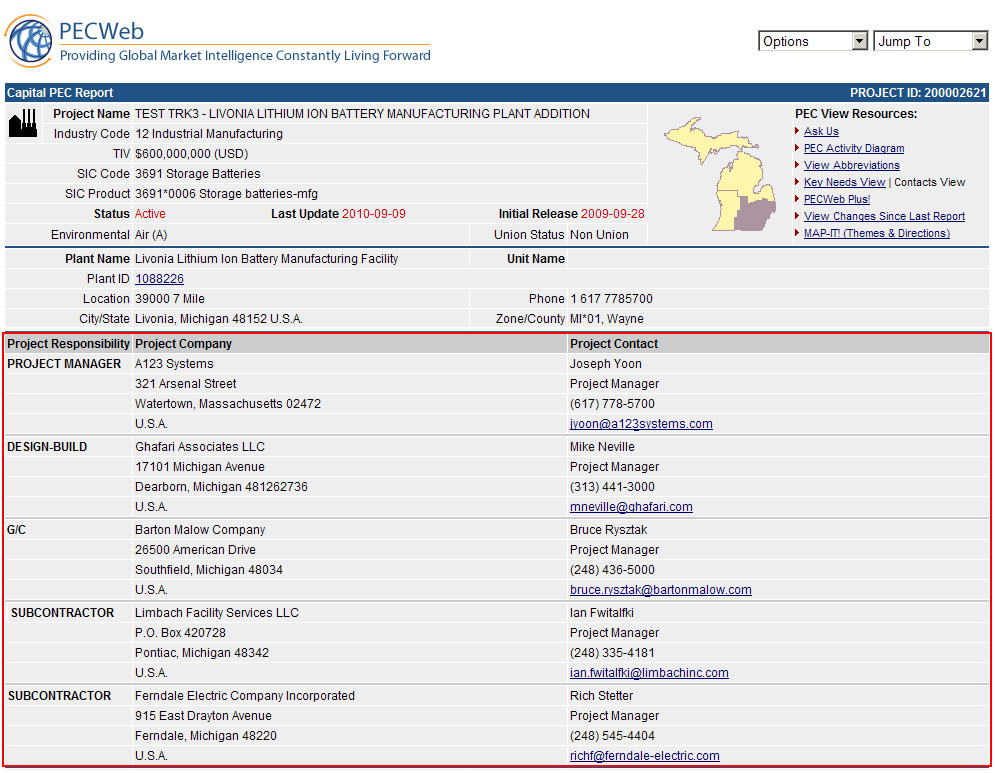
Task: Expand the Jump To dropdown
Action: (x=930, y=41)
